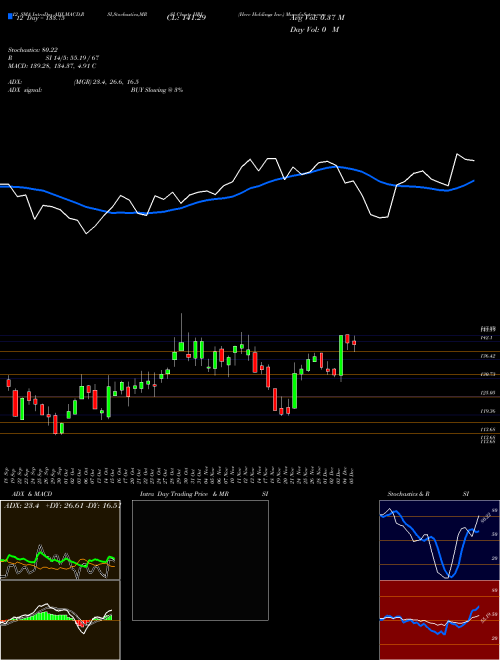
Task: Click the 'Intra Day Trading Price & MR' title
Action: [184, 494]
